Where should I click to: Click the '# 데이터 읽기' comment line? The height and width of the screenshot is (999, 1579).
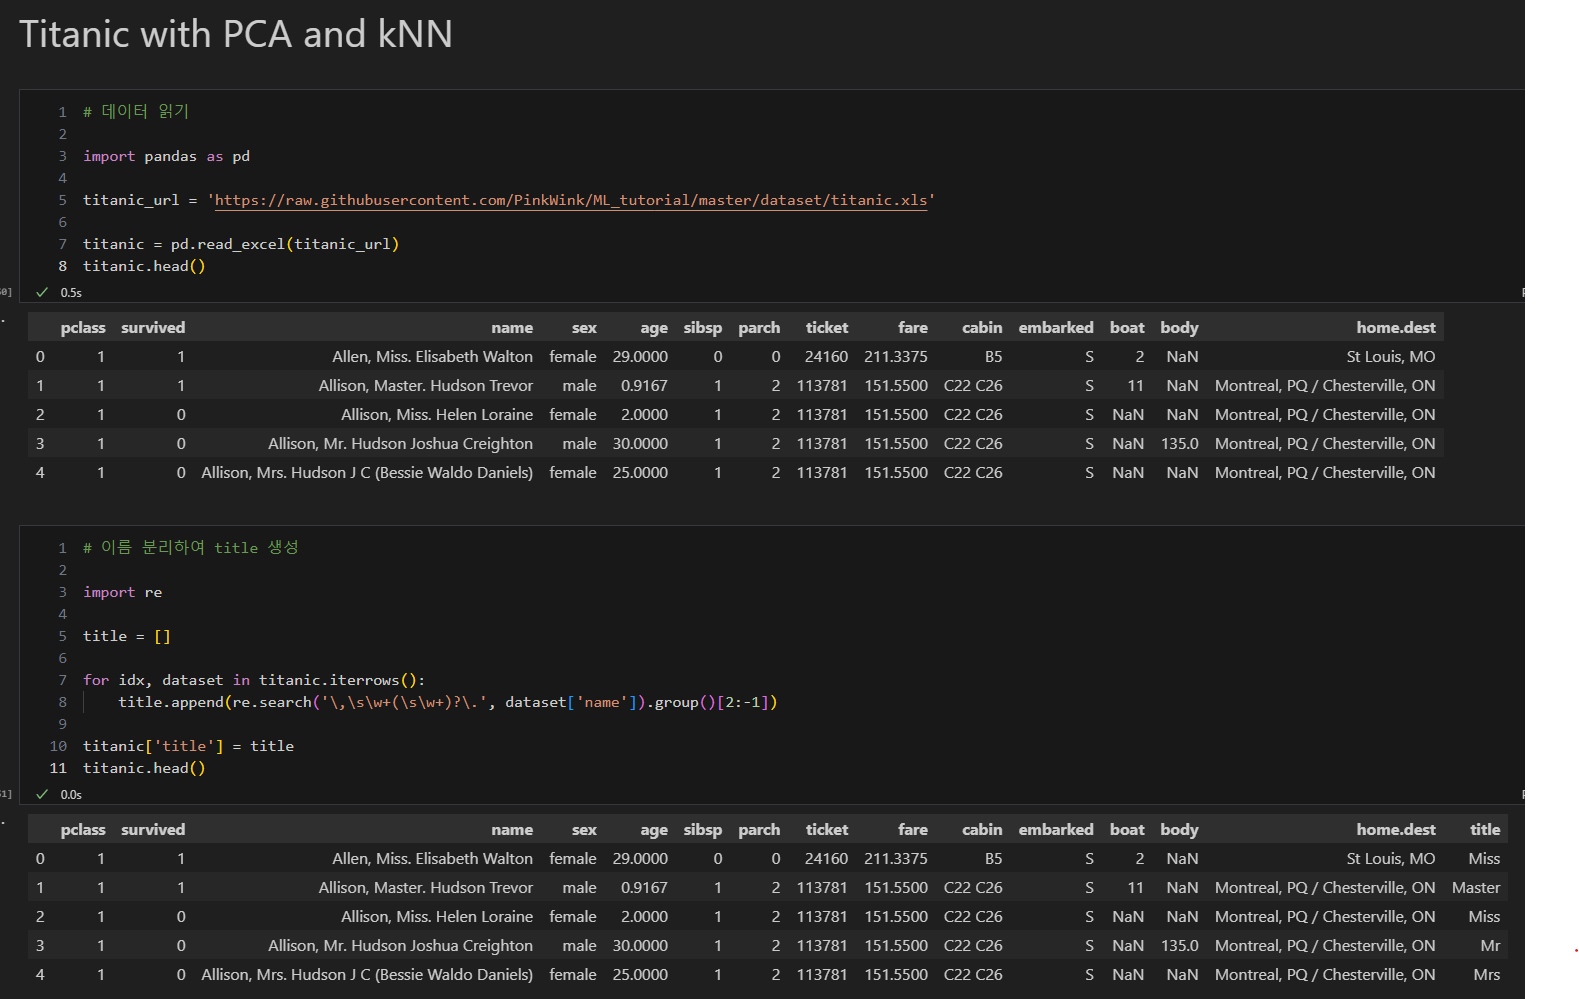tap(136, 112)
